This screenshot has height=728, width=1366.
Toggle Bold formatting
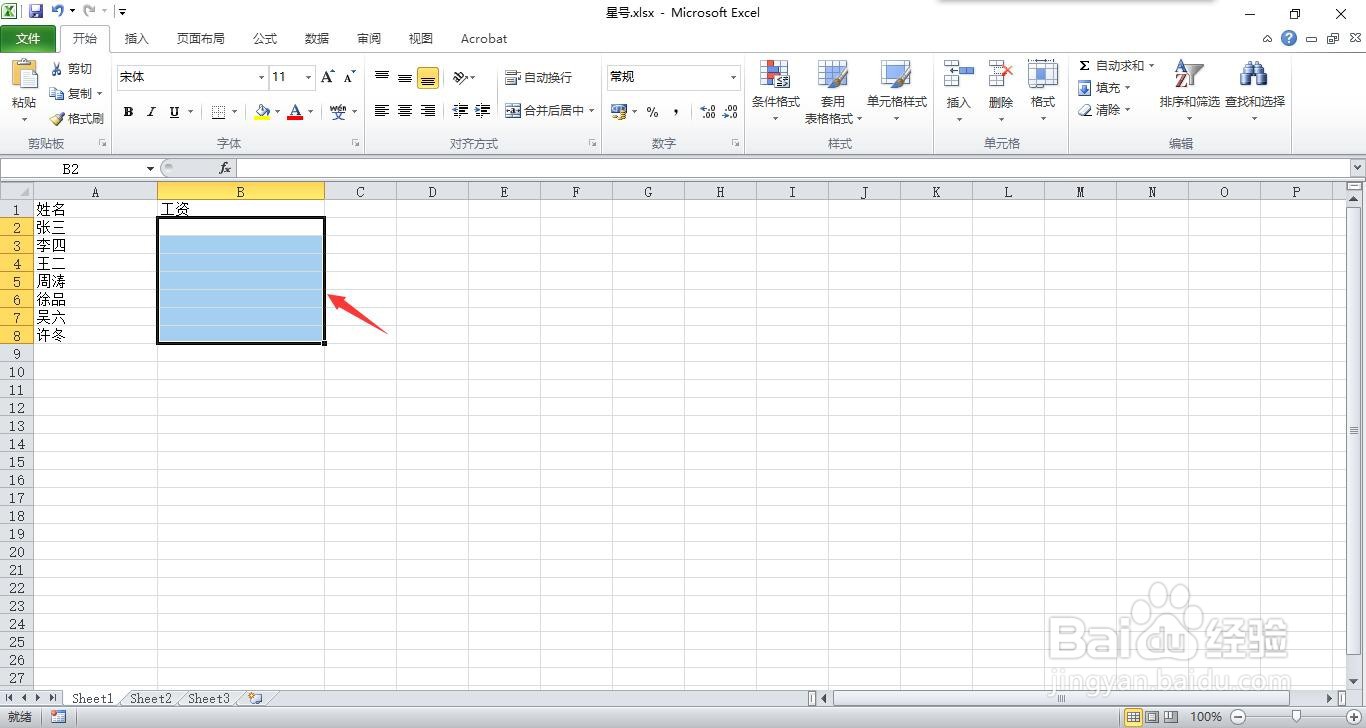pos(128,112)
